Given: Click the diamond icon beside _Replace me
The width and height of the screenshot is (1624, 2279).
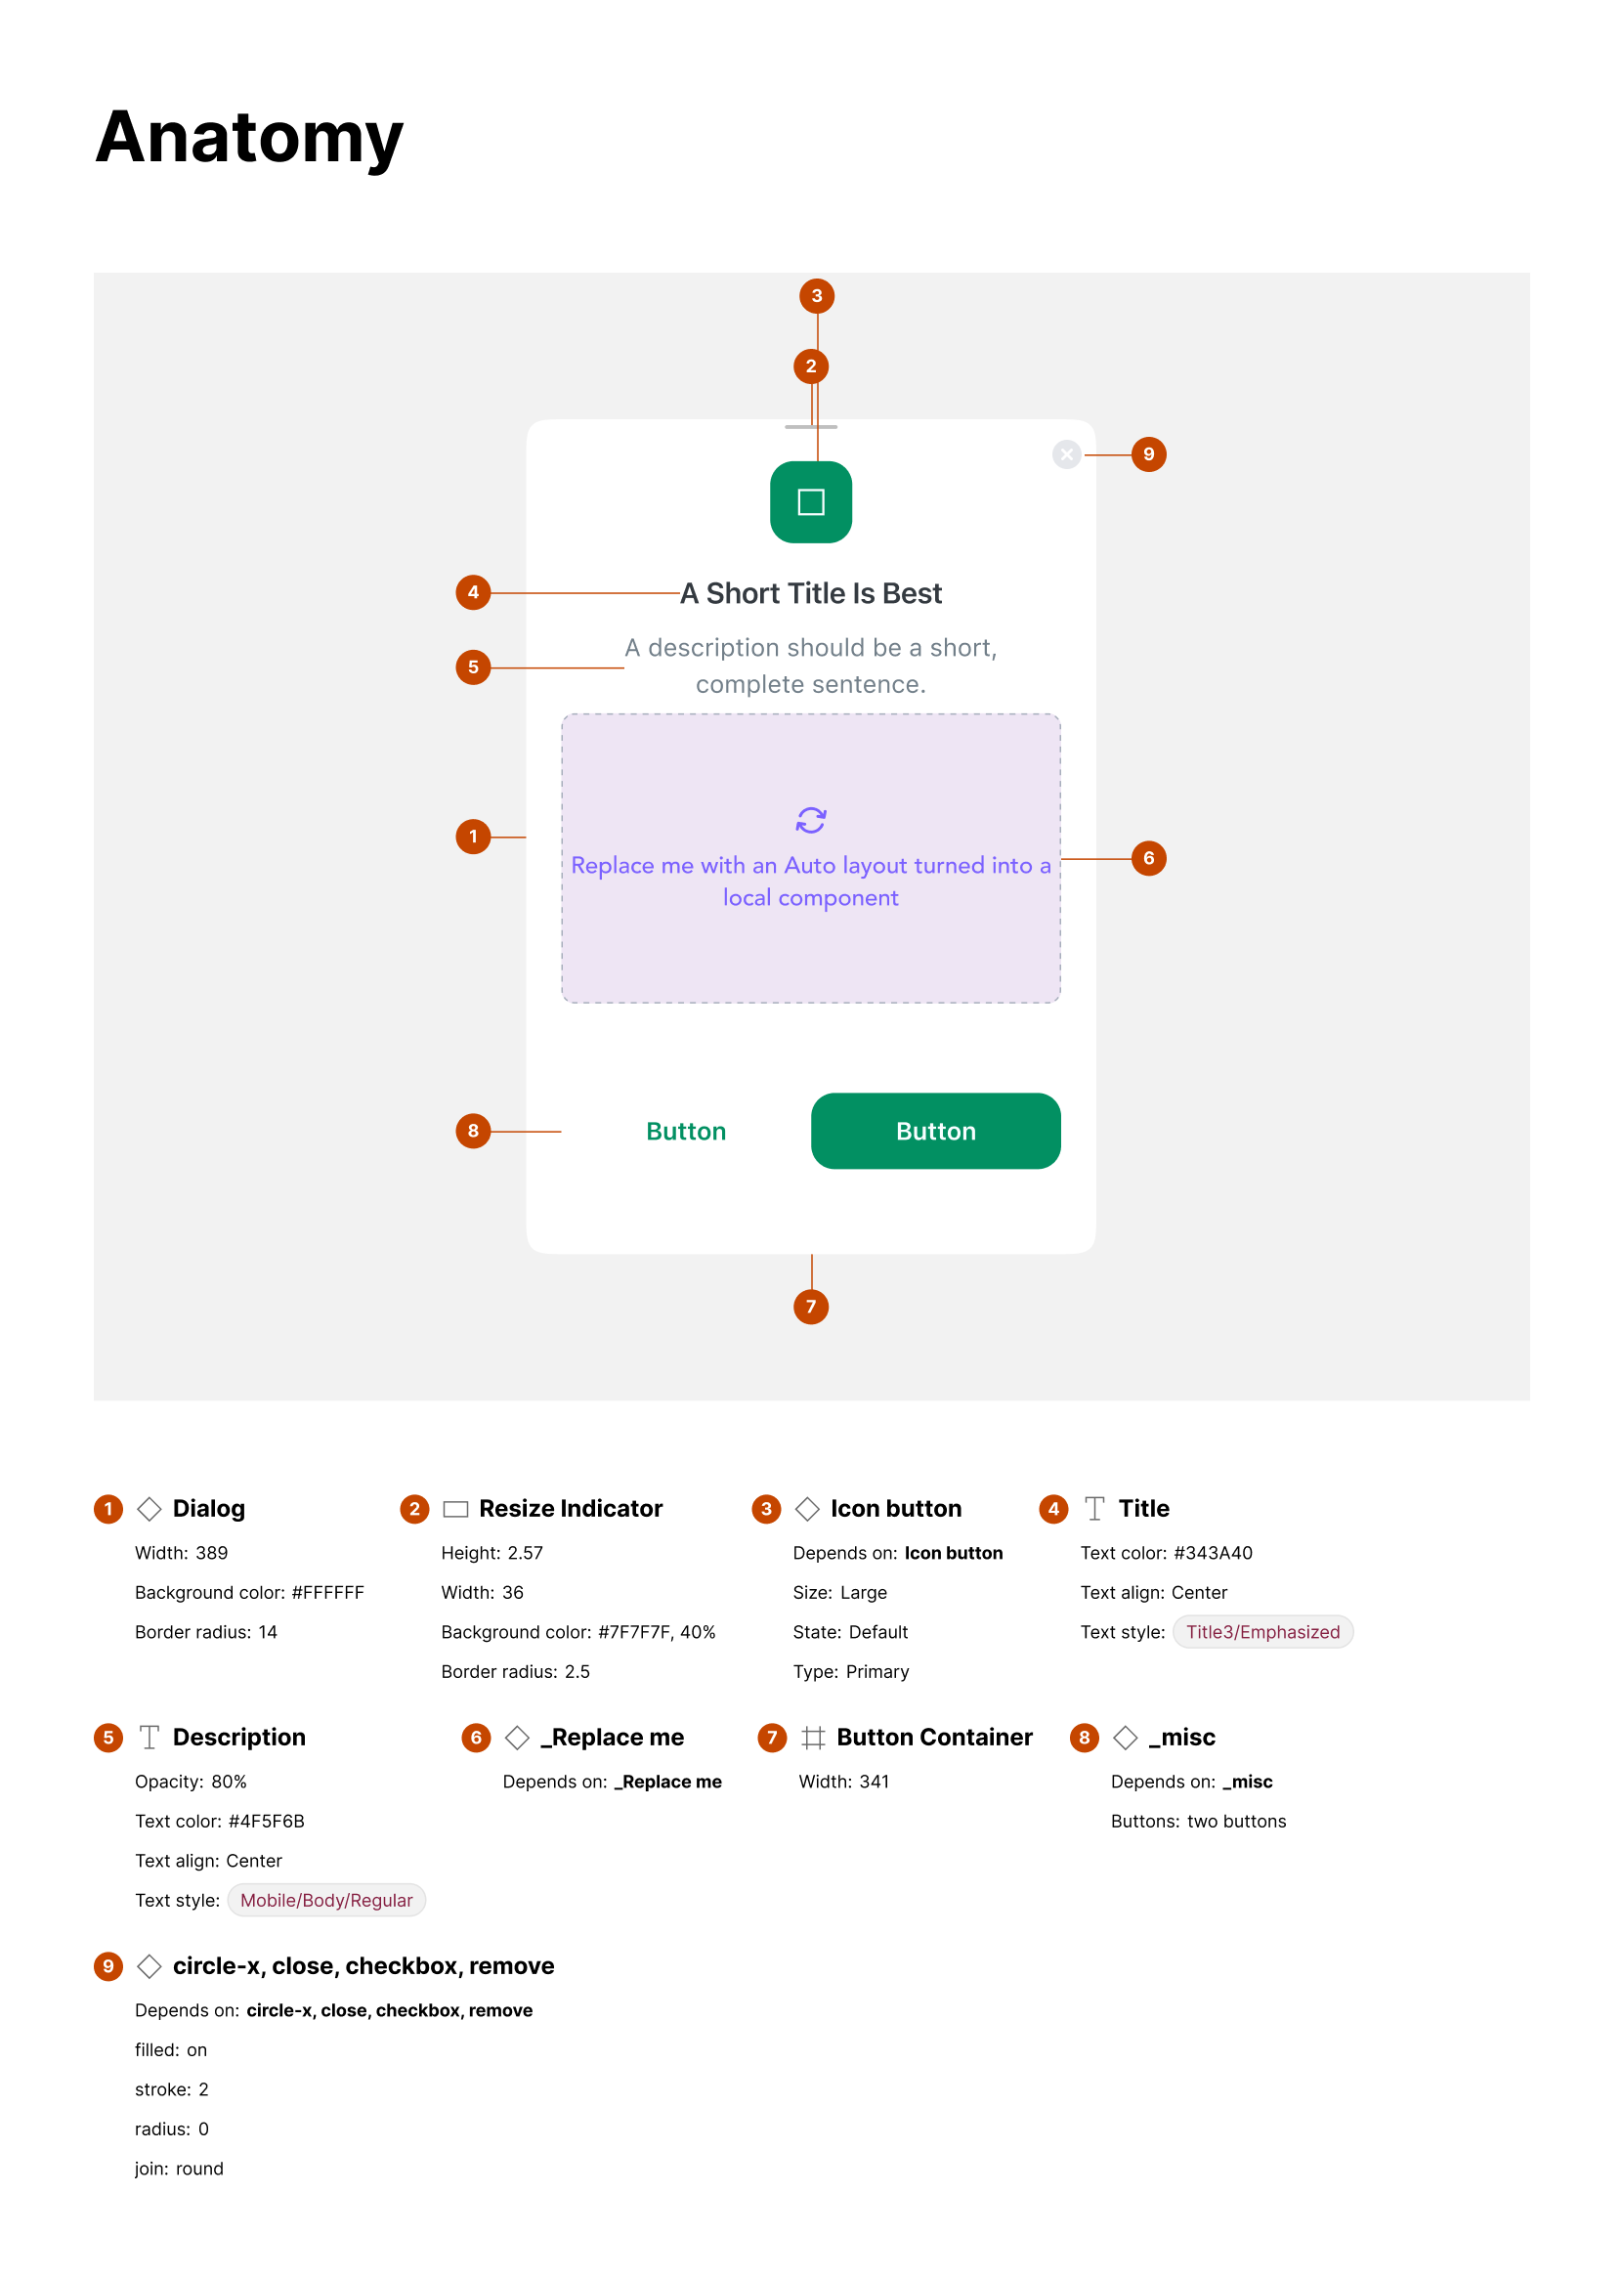Looking at the screenshot, I should (517, 1738).
